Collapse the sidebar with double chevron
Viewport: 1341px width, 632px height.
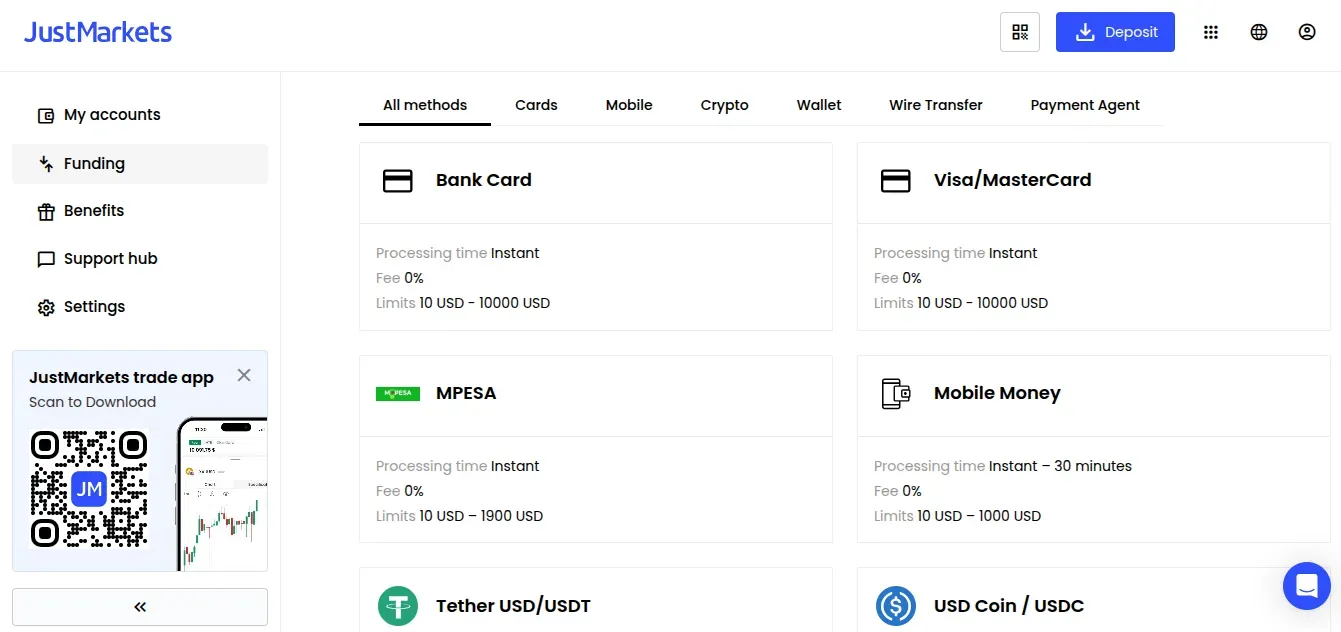tap(140, 607)
